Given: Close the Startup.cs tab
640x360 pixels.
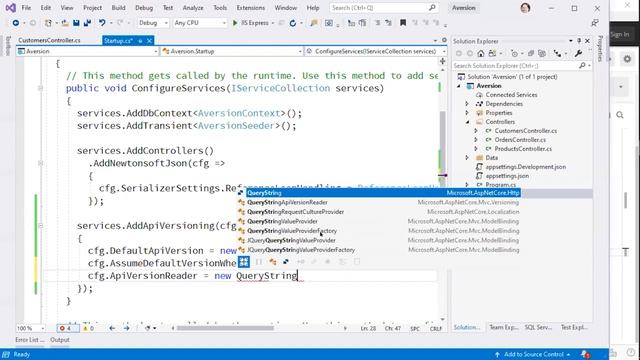Looking at the screenshot, I should [x=149, y=40].
